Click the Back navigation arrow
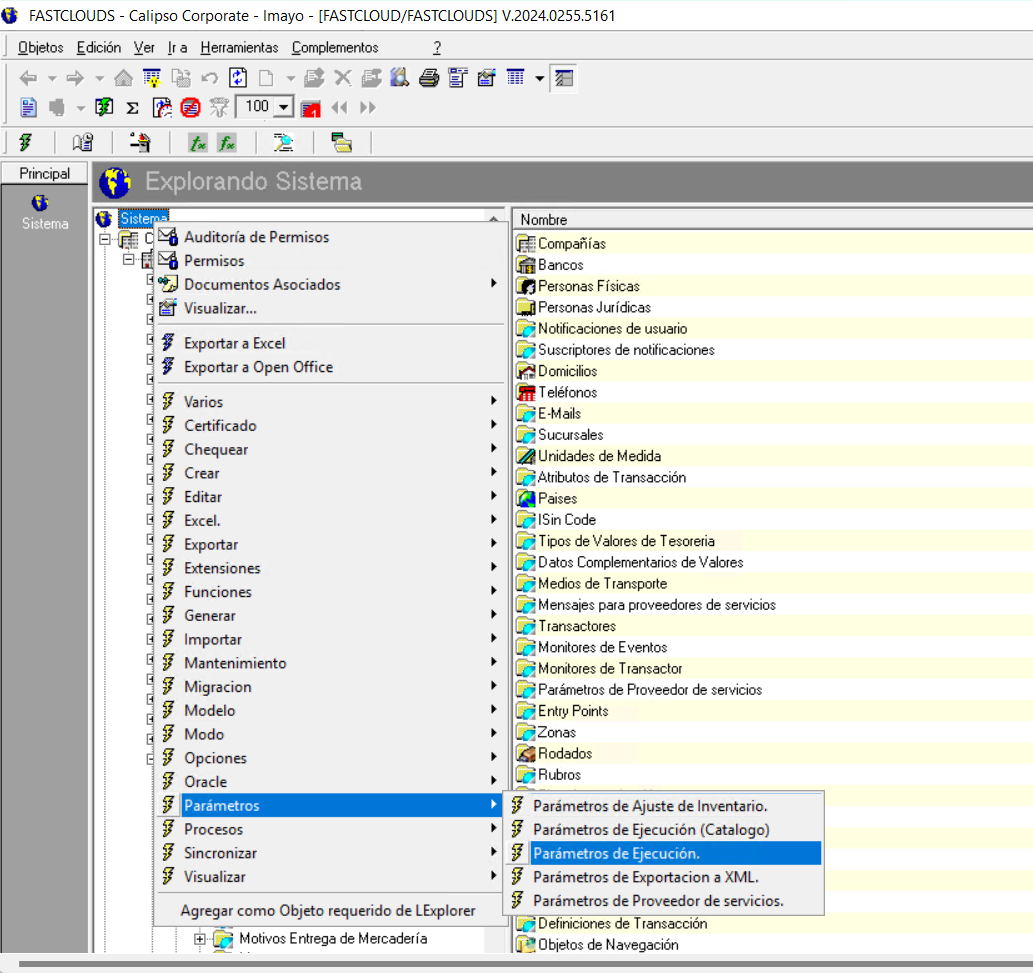 tap(28, 78)
